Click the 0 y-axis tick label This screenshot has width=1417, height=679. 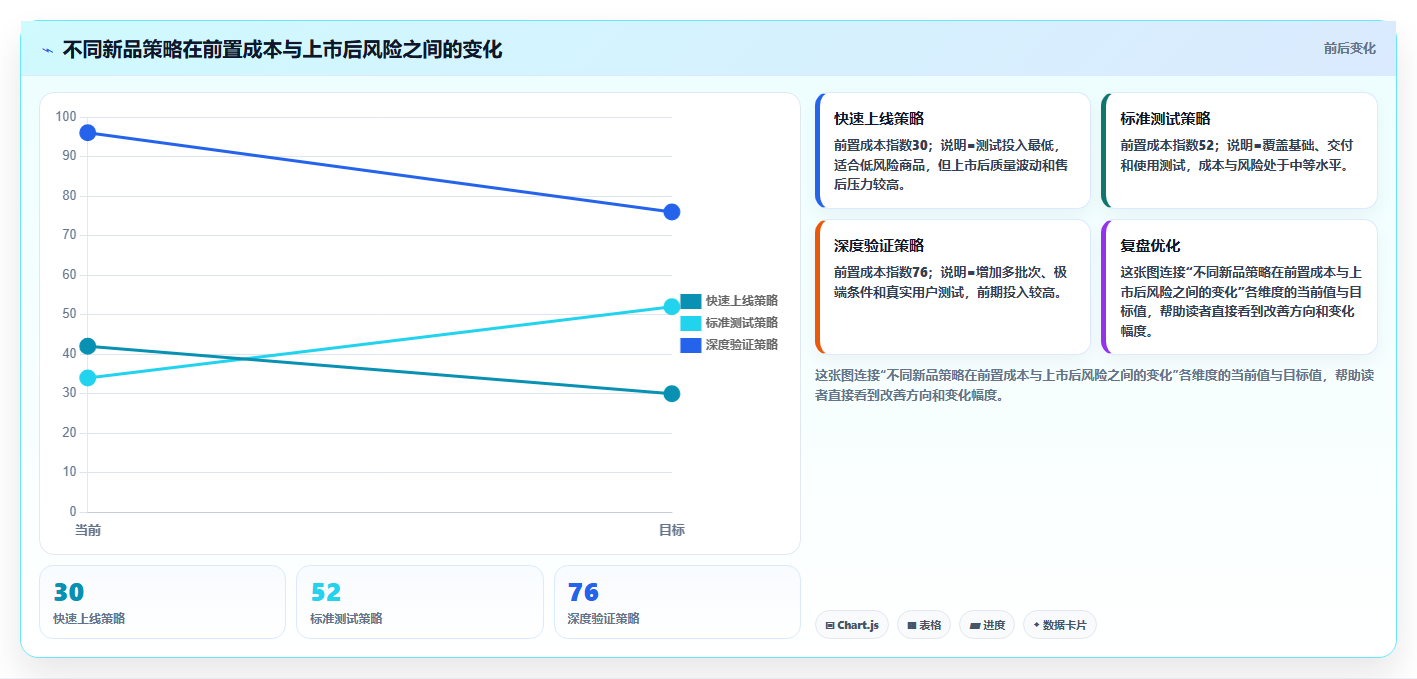73,512
